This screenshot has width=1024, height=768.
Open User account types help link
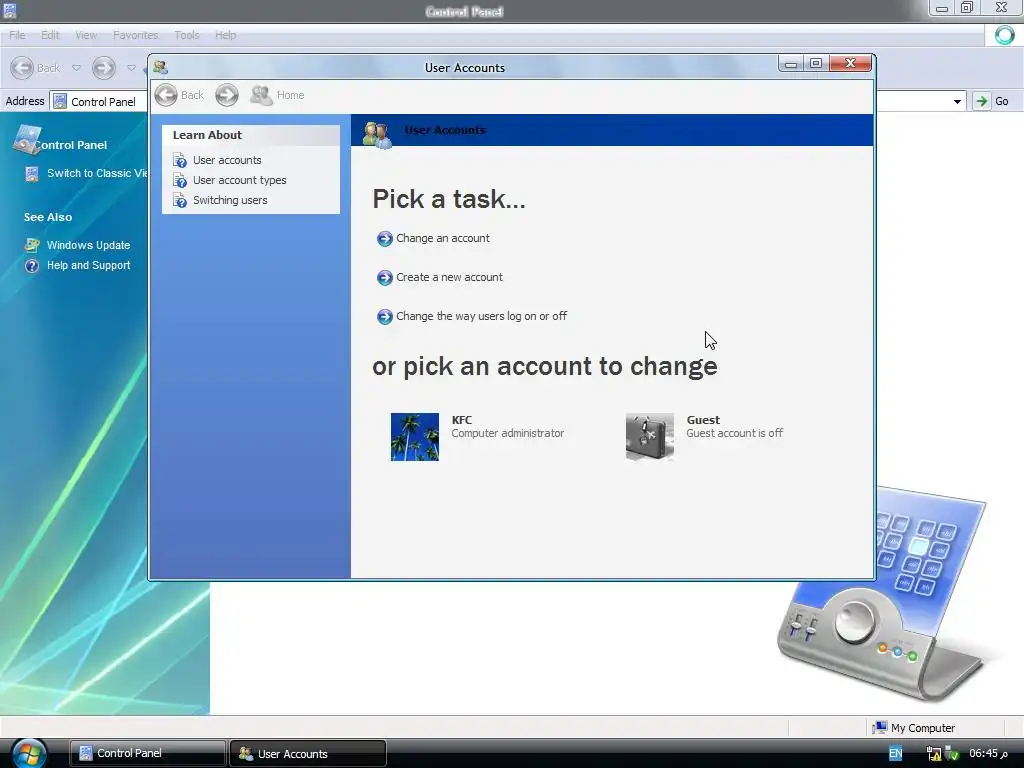click(240, 180)
